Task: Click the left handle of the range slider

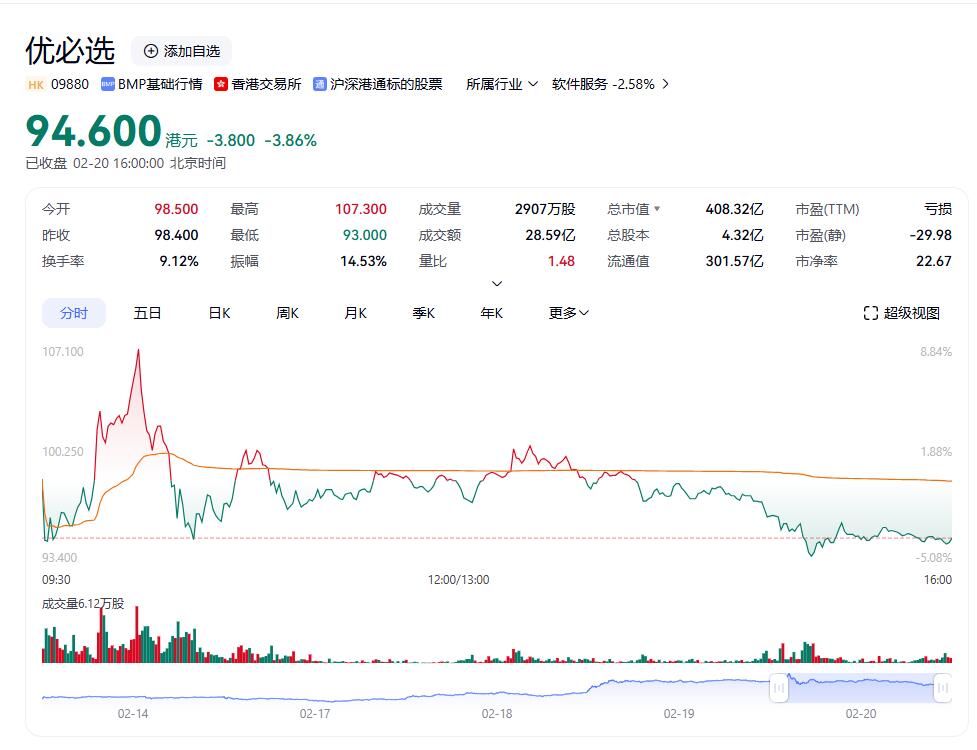Action: point(779,688)
